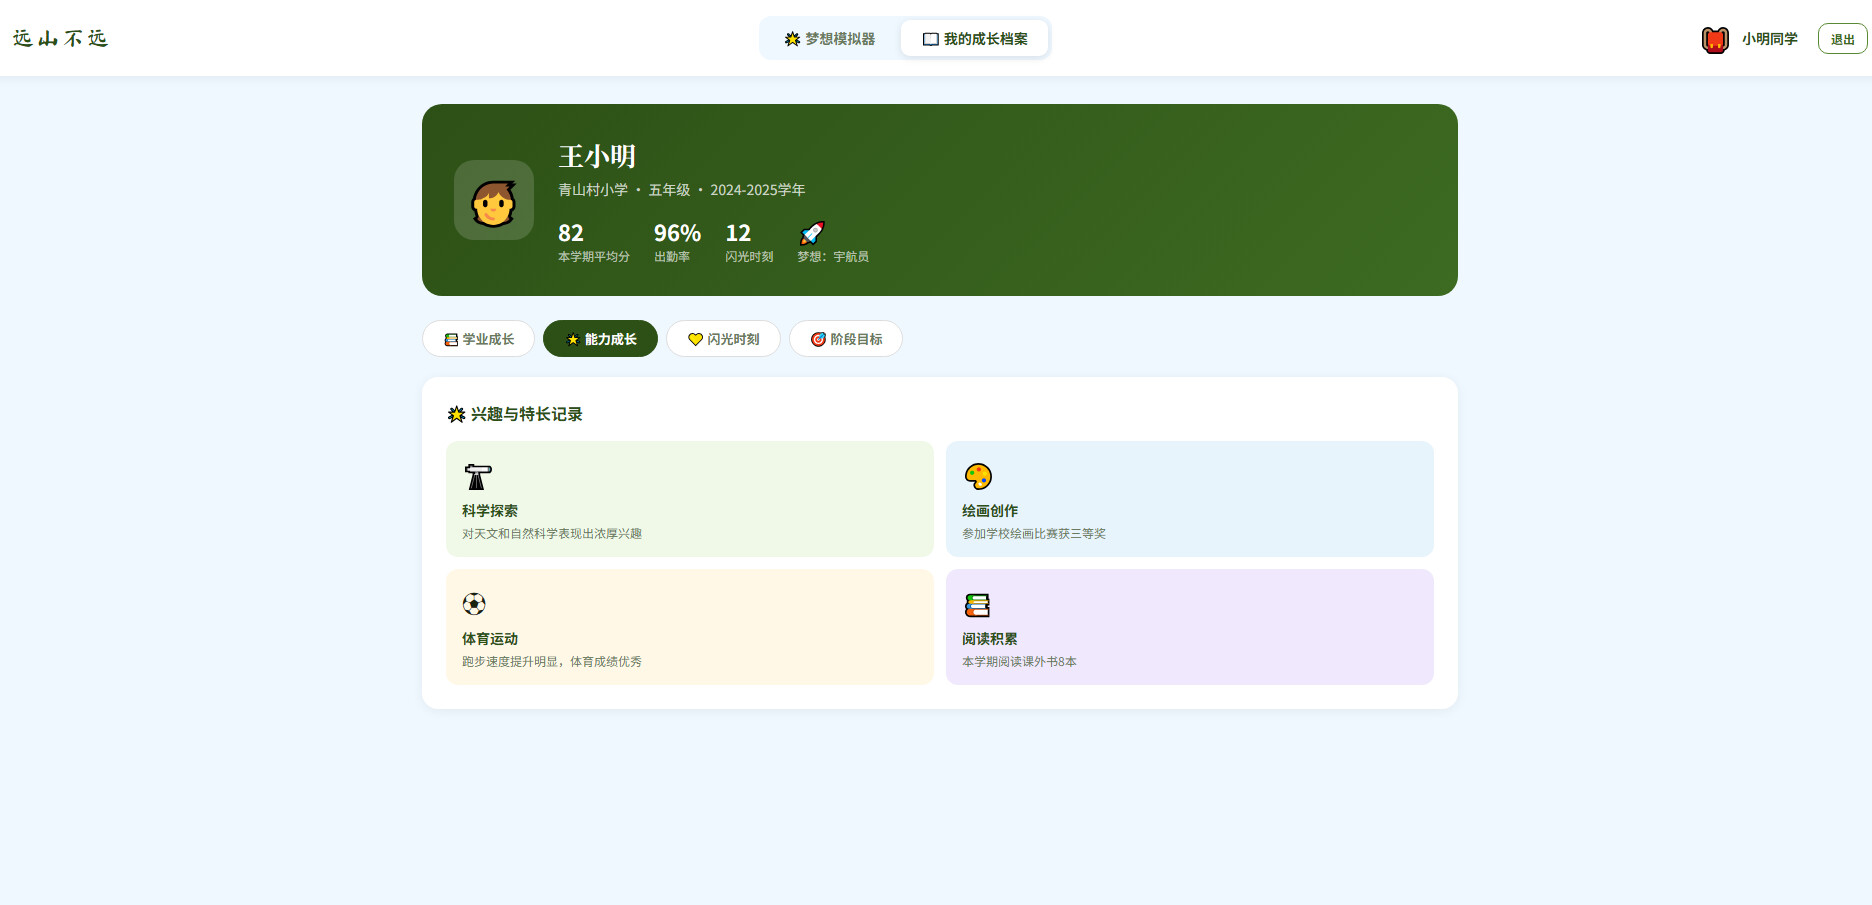Viewport: 1872px width, 905px height.
Task: Click the 梦想：宇航员 label
Action: (833, 257)
